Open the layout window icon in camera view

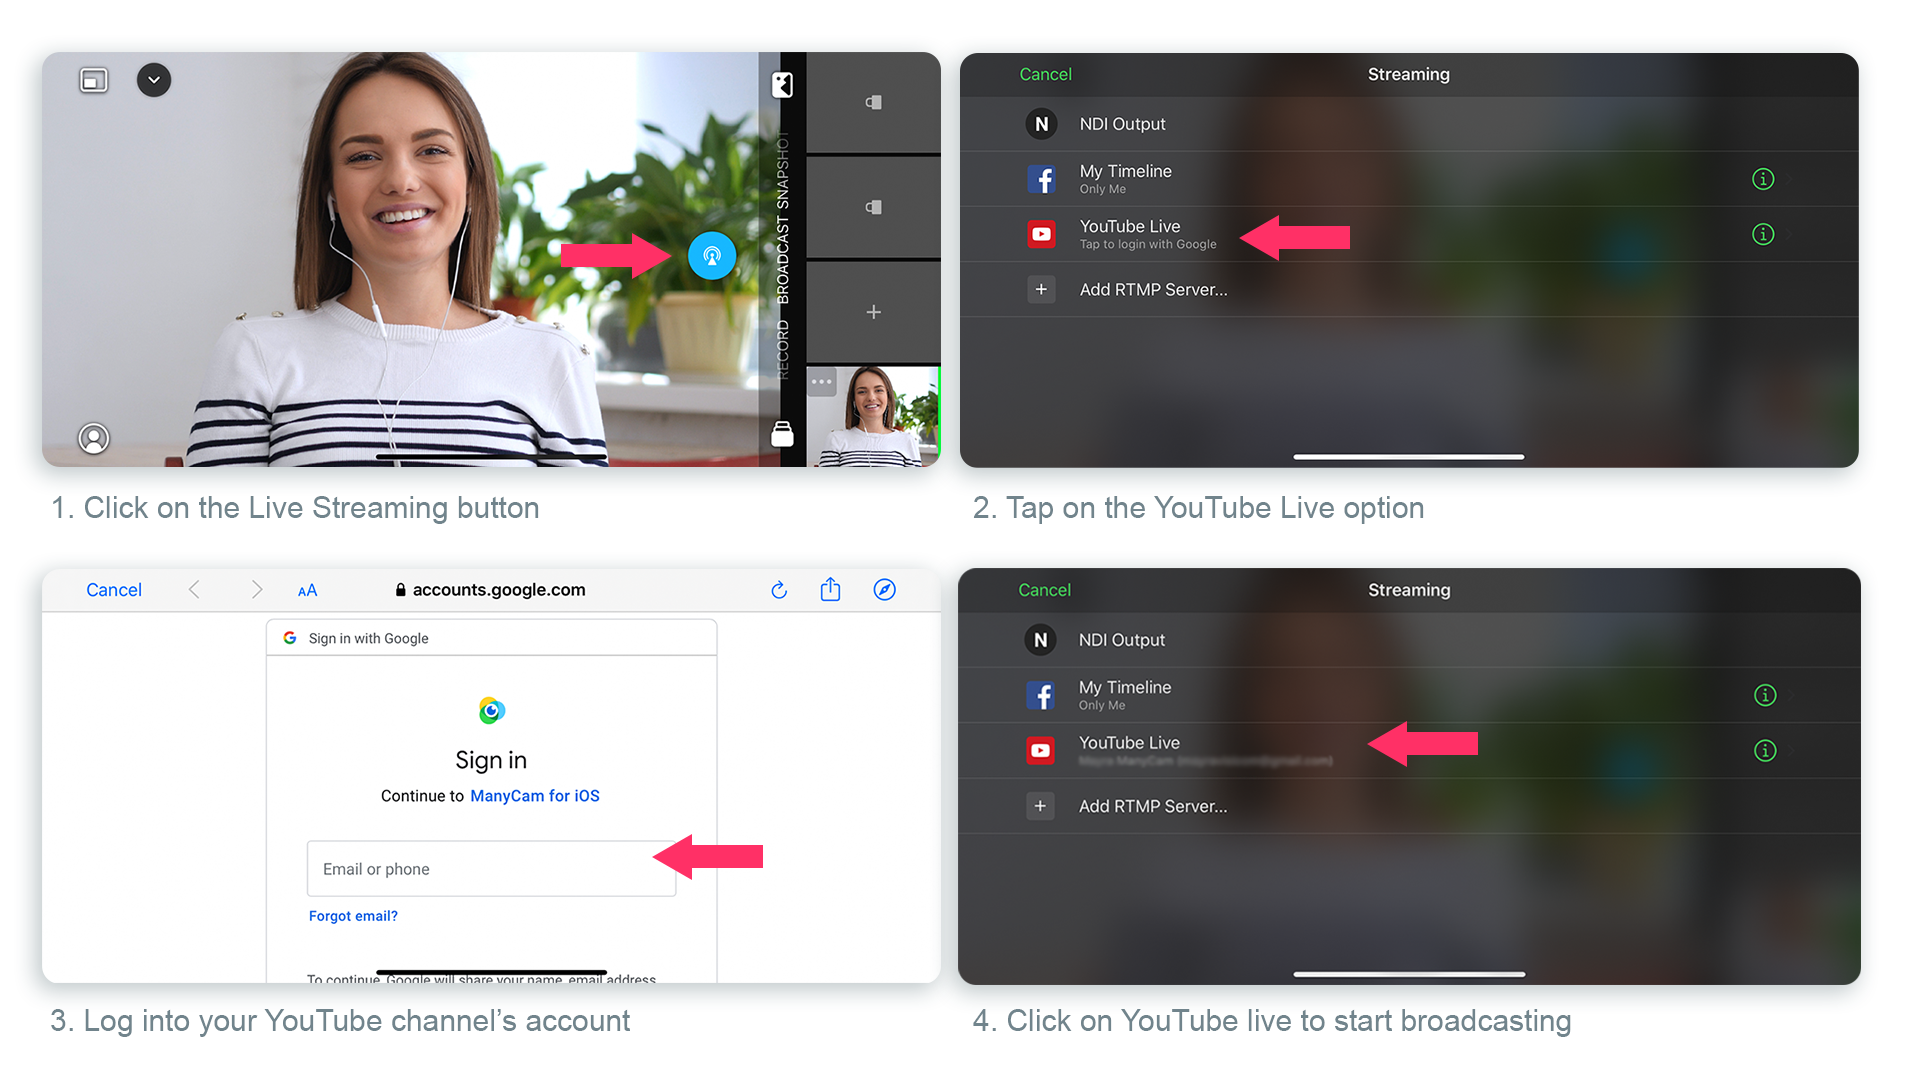pyautogui.click(x=94, y=80)
